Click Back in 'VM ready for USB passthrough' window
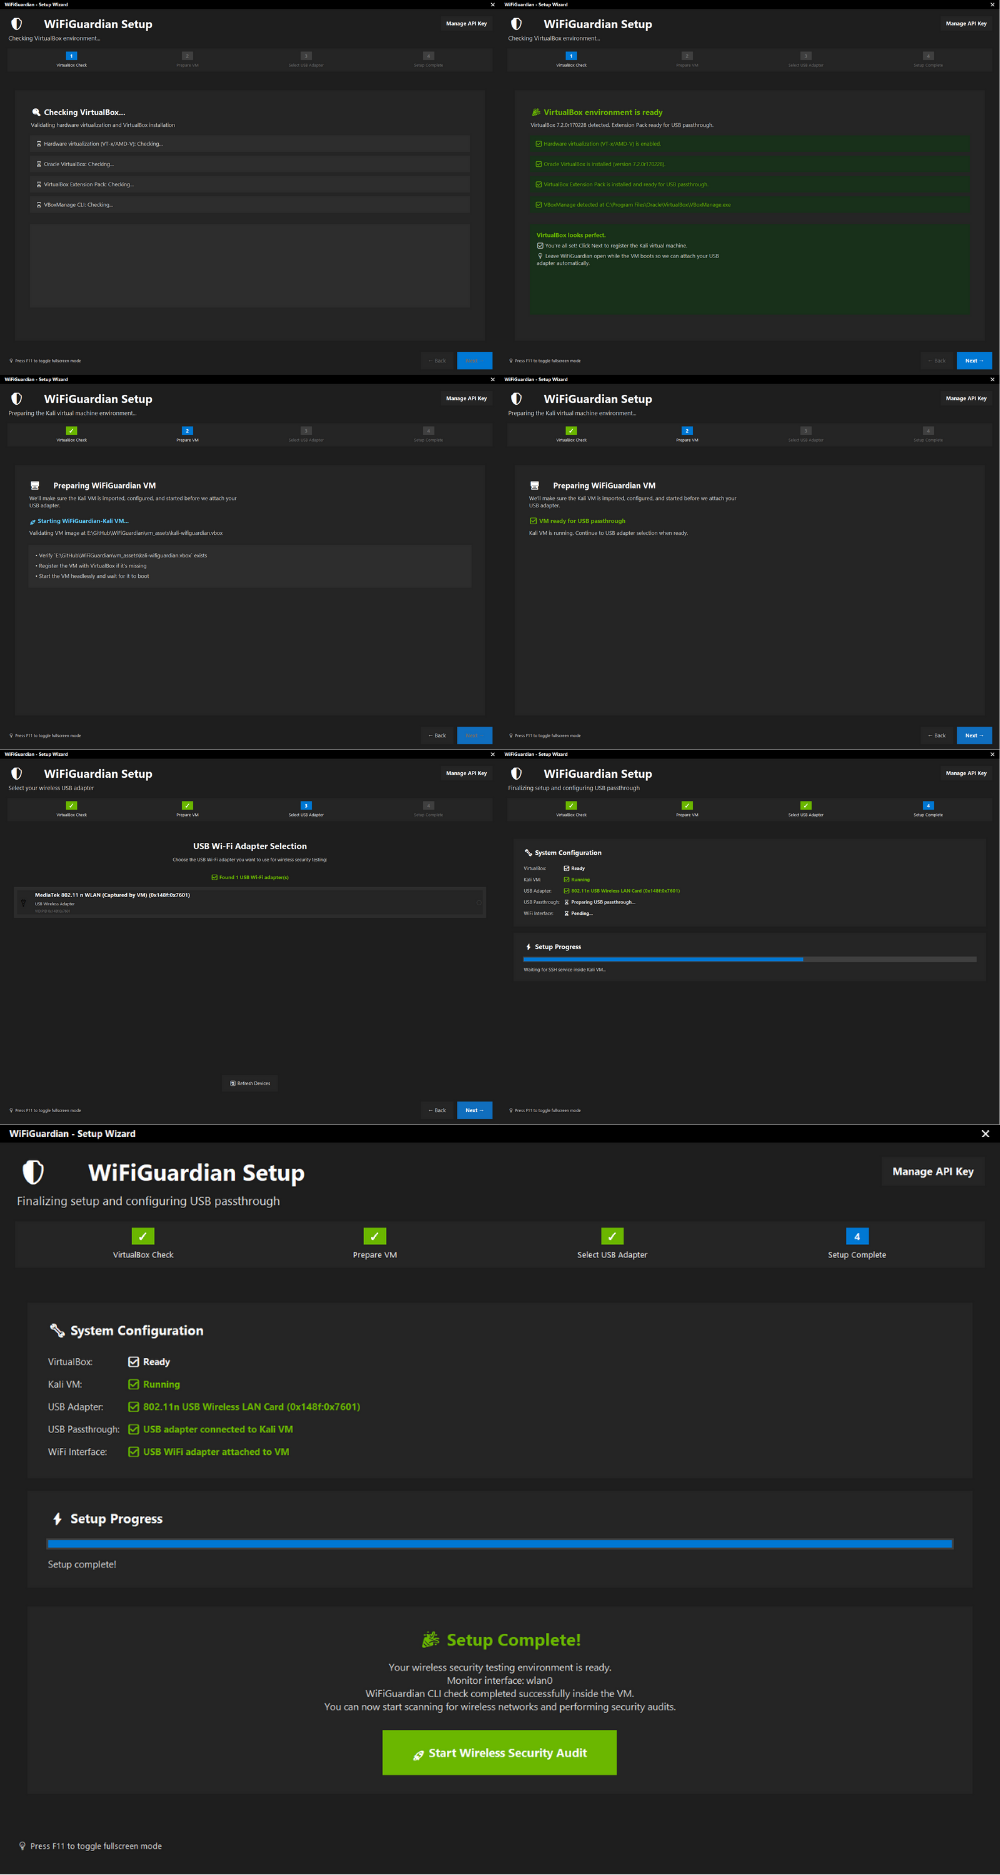This screenshot has width=1000, height=1875. coord(937,735)
